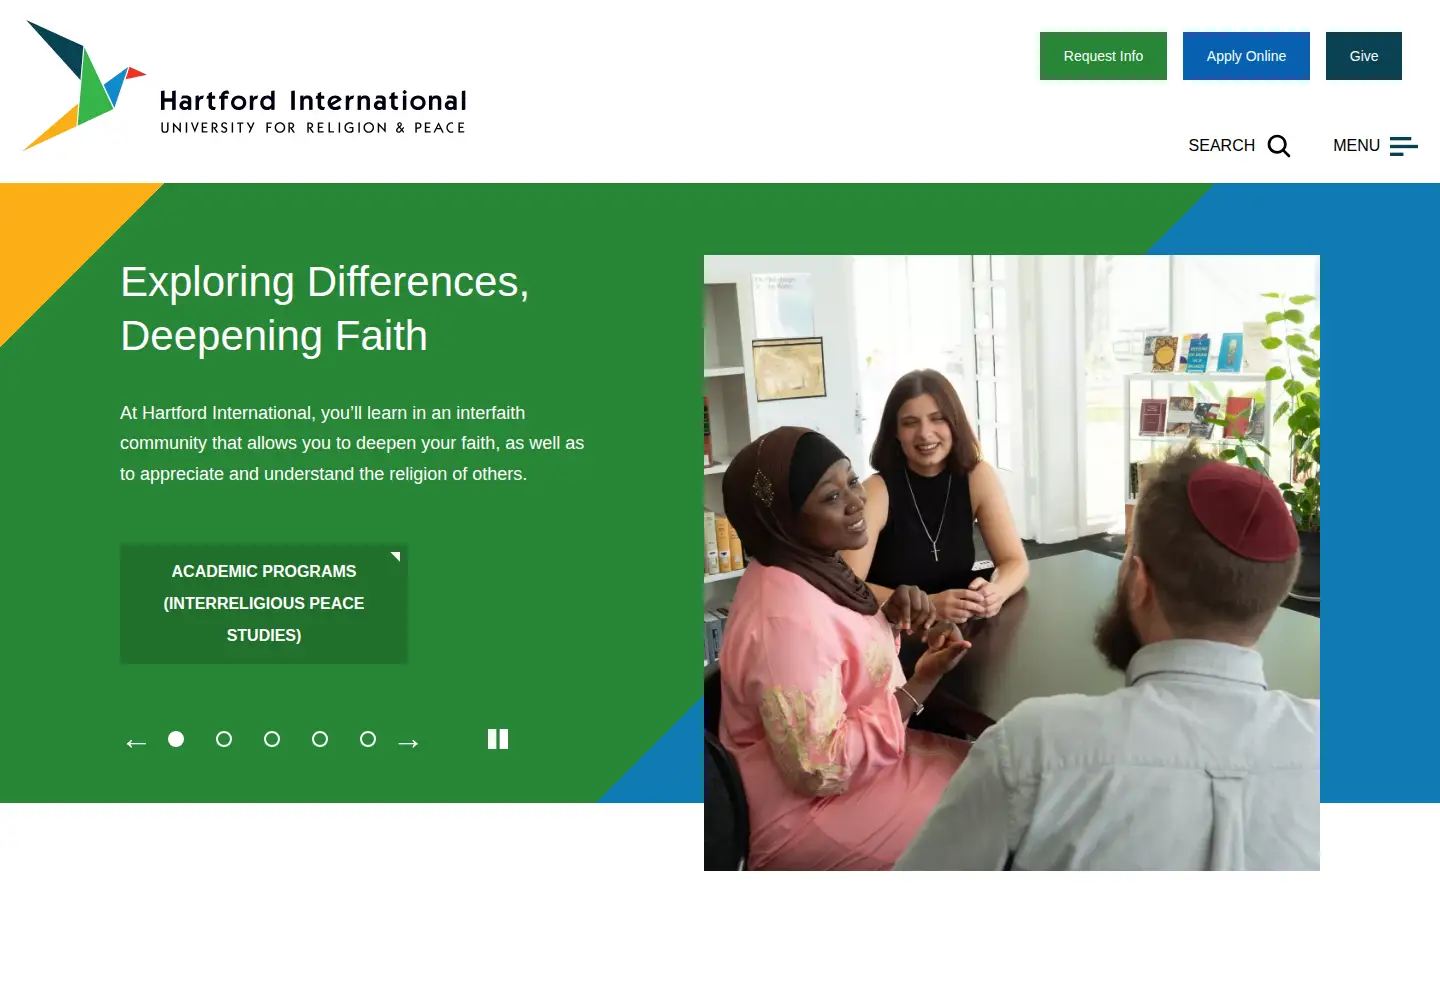Click the MENU label
Screen dimensions: 1440x1000
pos(1356,146)
